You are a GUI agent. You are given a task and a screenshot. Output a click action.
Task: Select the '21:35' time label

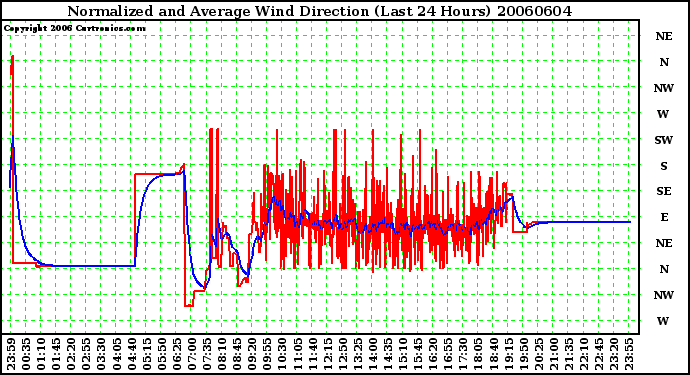tap(568, 354)
